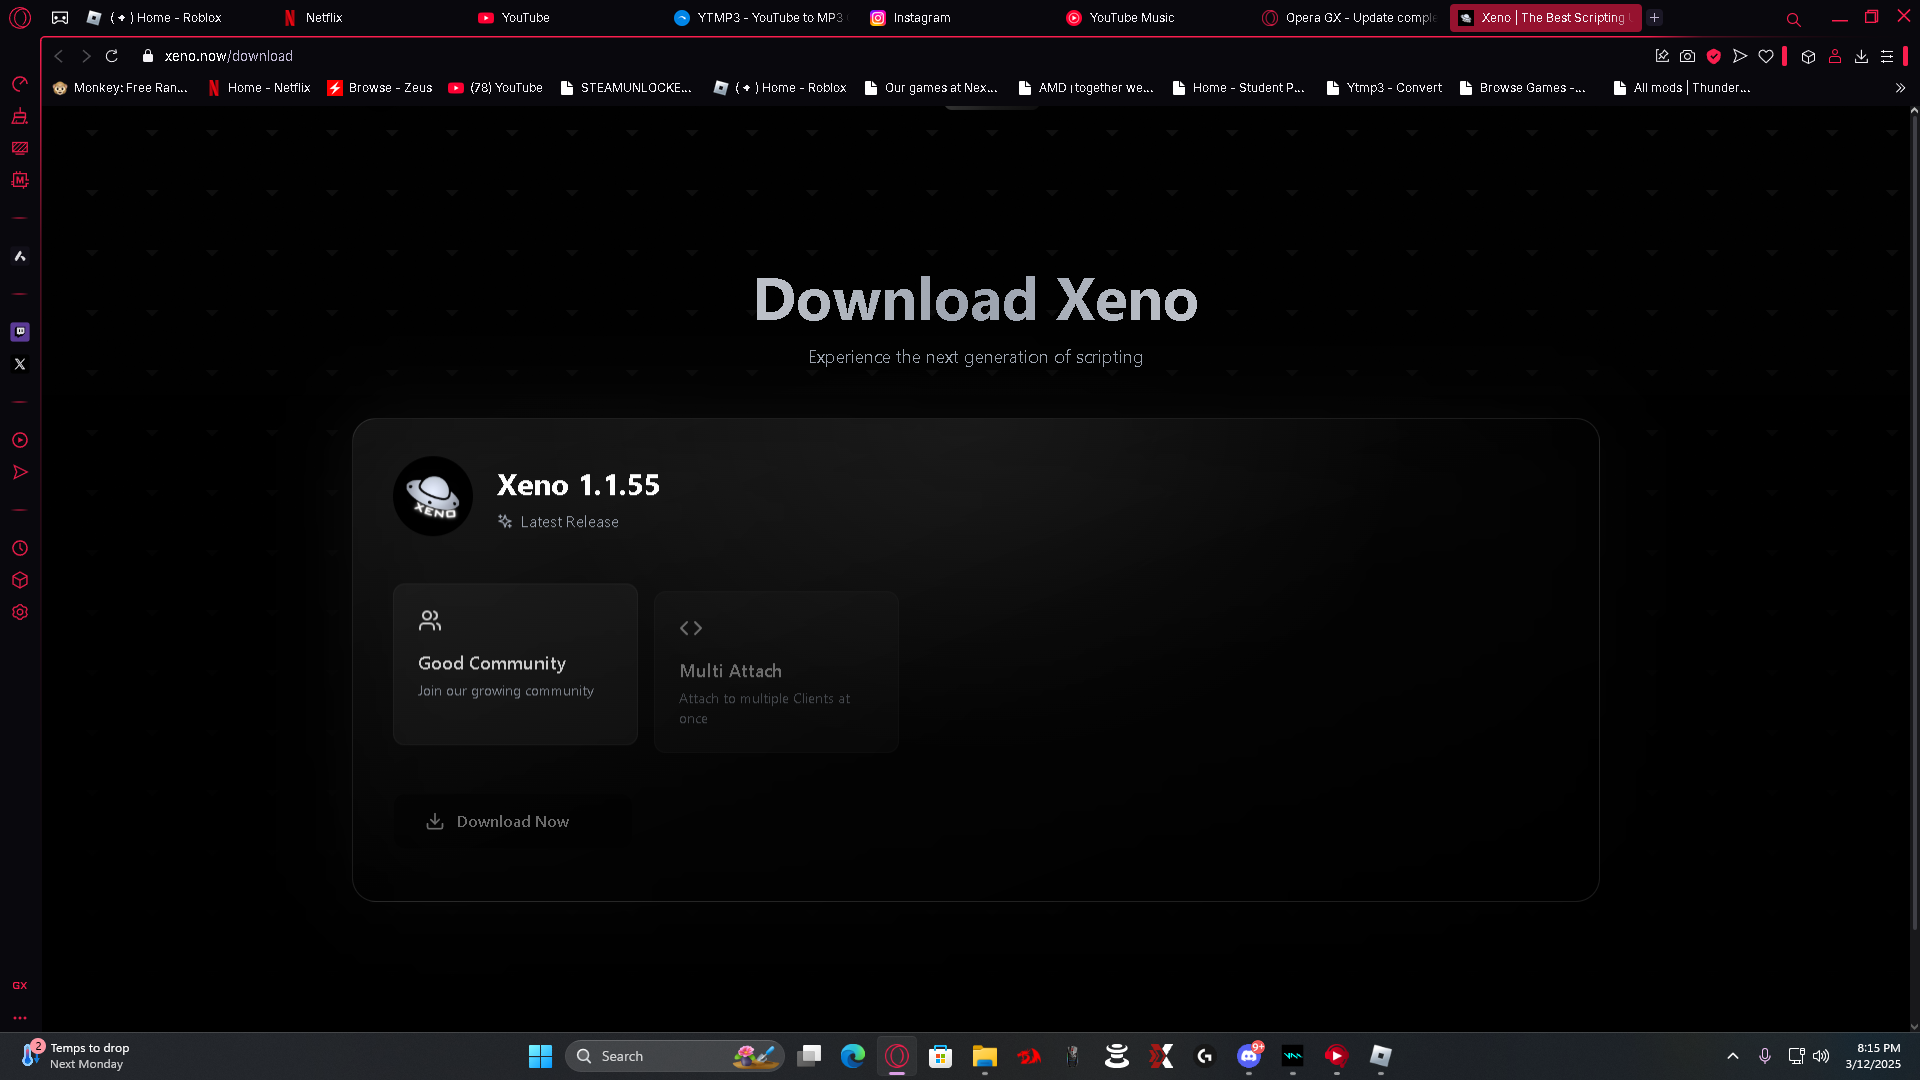The width and height of the screenshot is (1920, 1080).
Task: Click the Xeno UFO logo image
Action: pos(433,496)
